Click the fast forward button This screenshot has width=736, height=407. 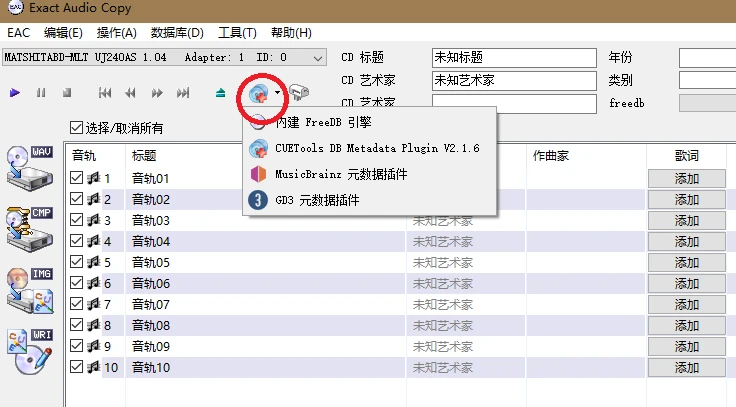157,93
